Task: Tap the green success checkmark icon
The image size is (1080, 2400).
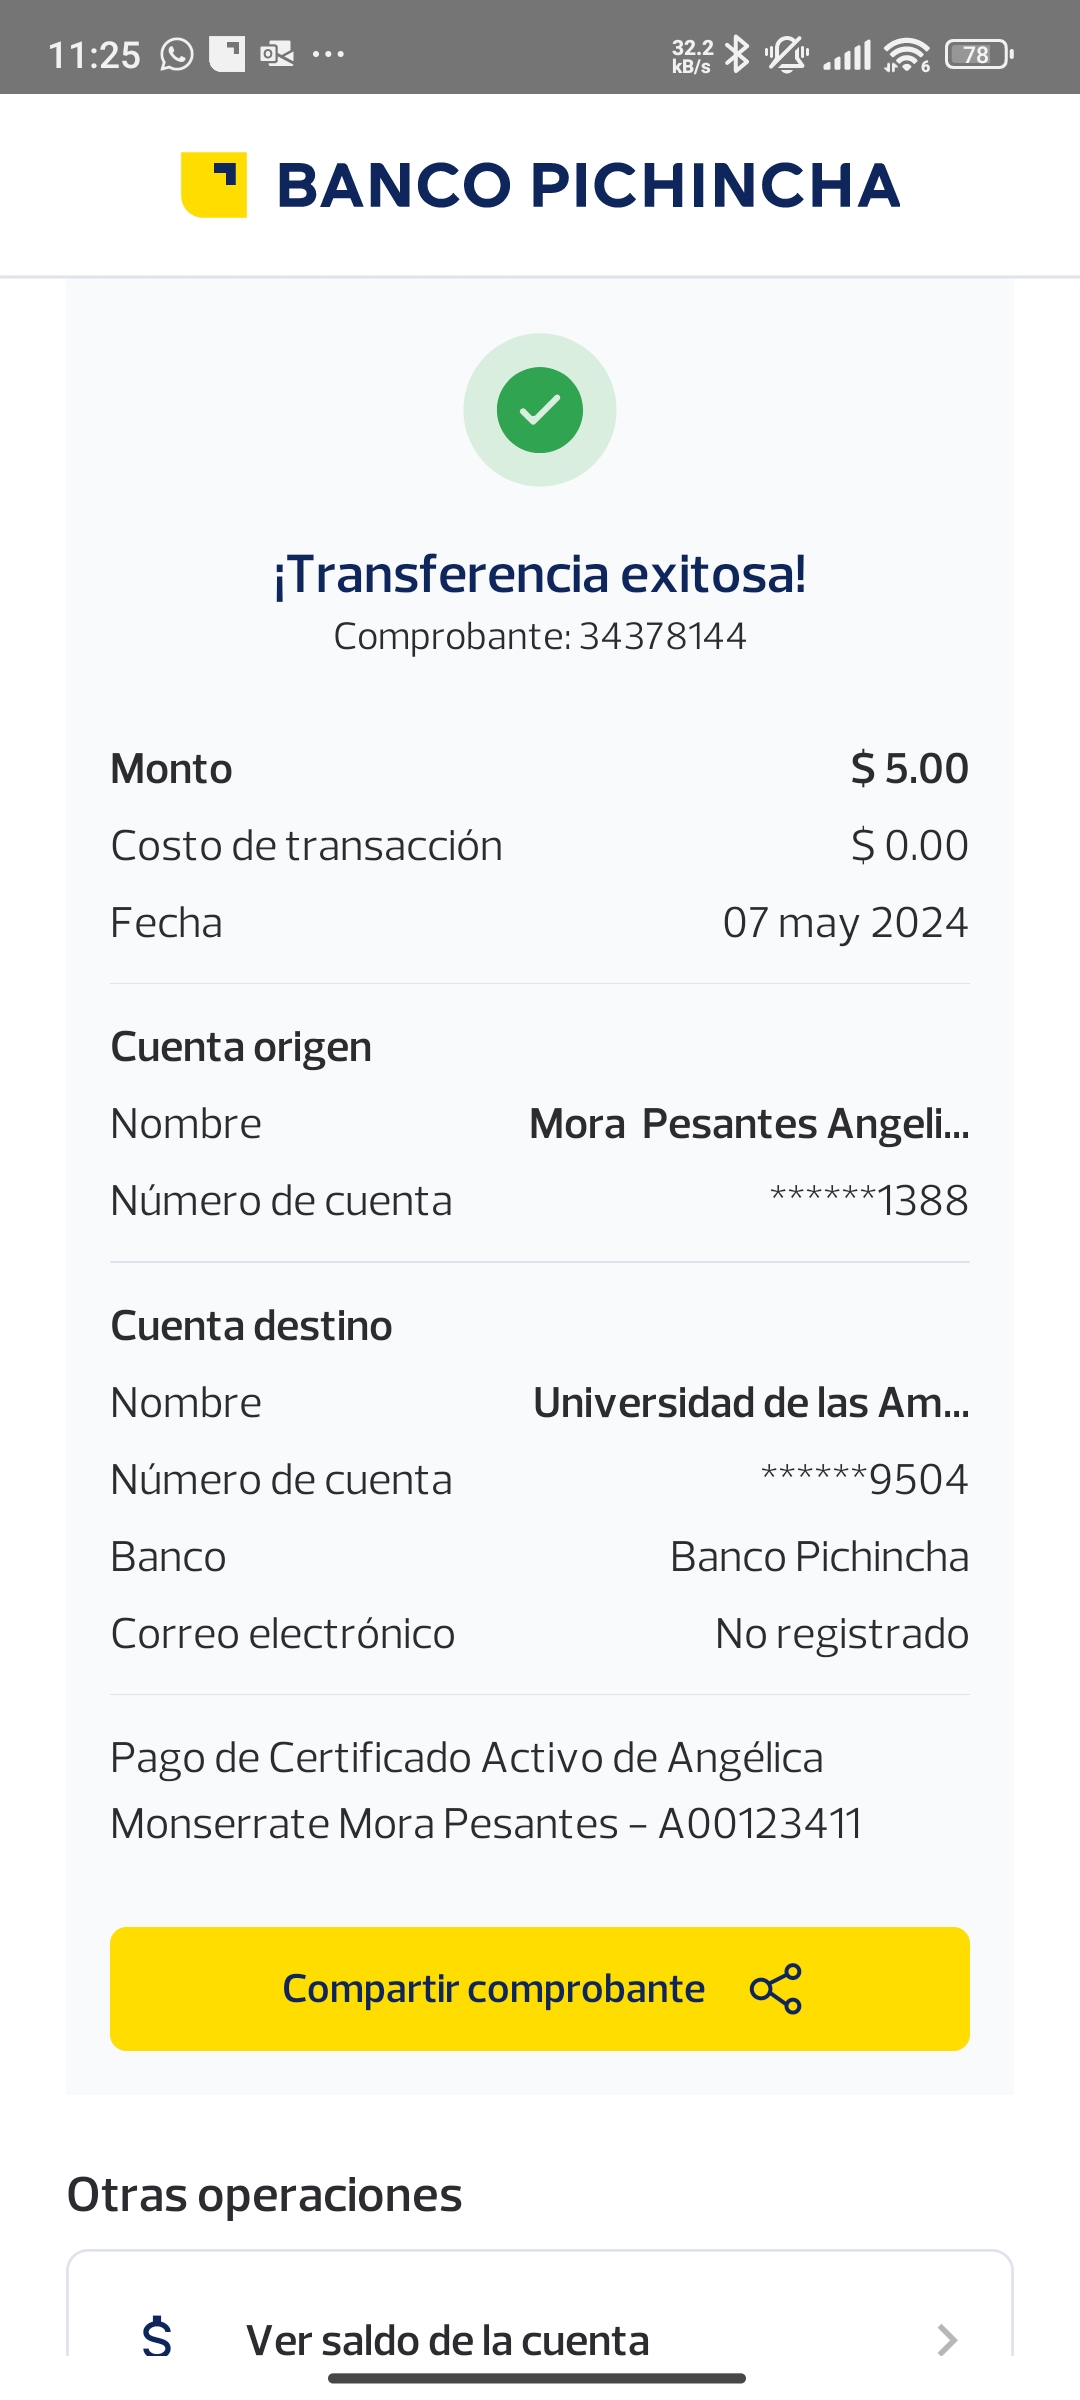Action: click(540, 410)
